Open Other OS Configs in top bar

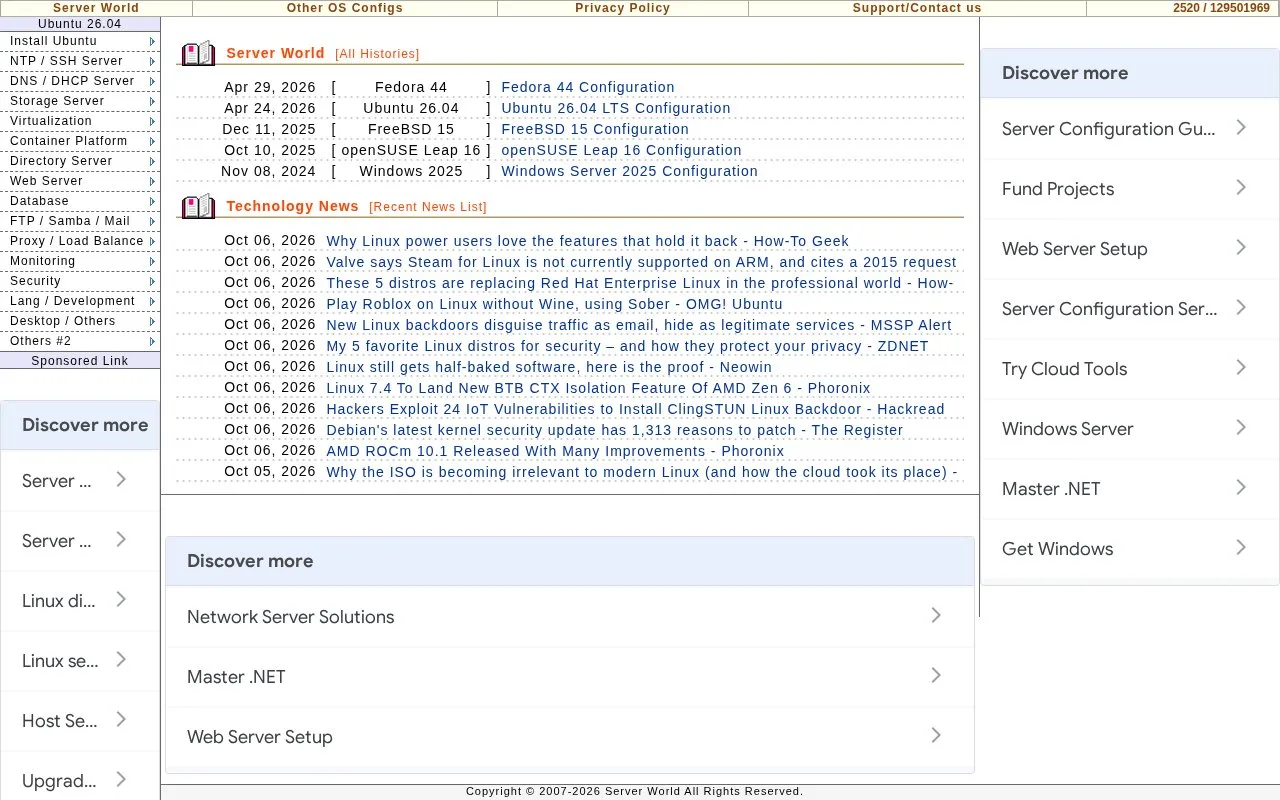coord(345,8)
